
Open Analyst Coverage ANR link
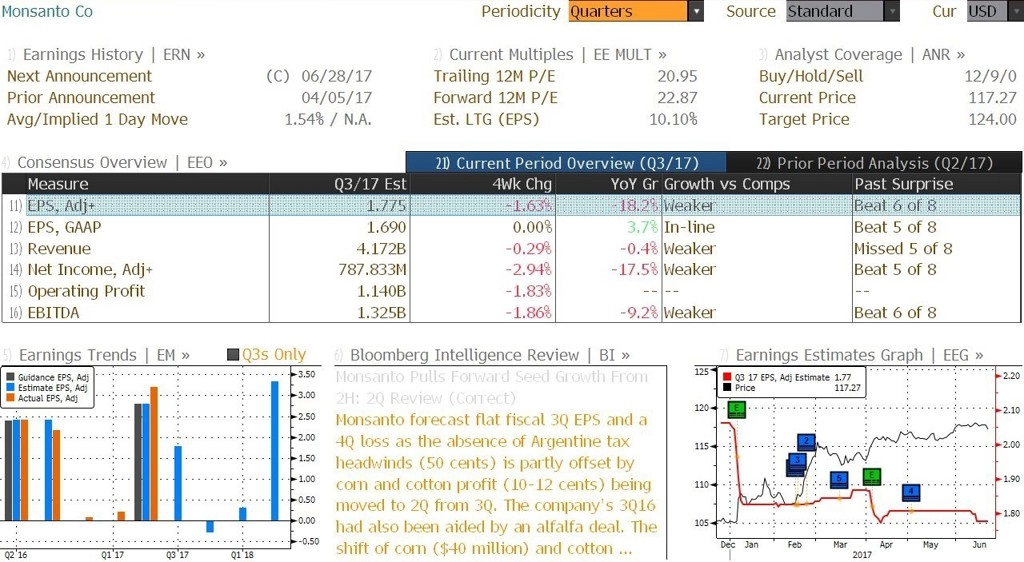(862, 54)
